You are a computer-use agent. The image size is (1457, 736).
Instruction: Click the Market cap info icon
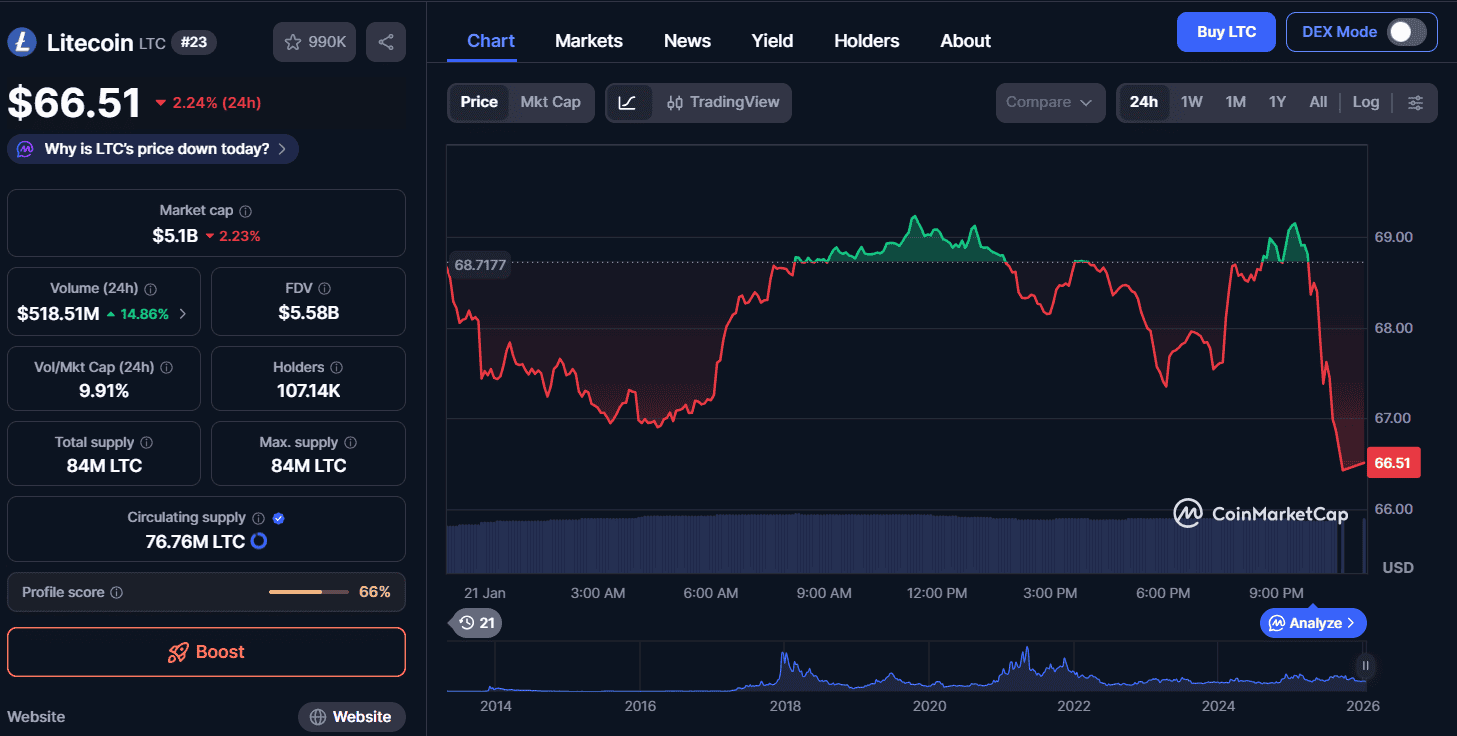click(x=246, y=211)
